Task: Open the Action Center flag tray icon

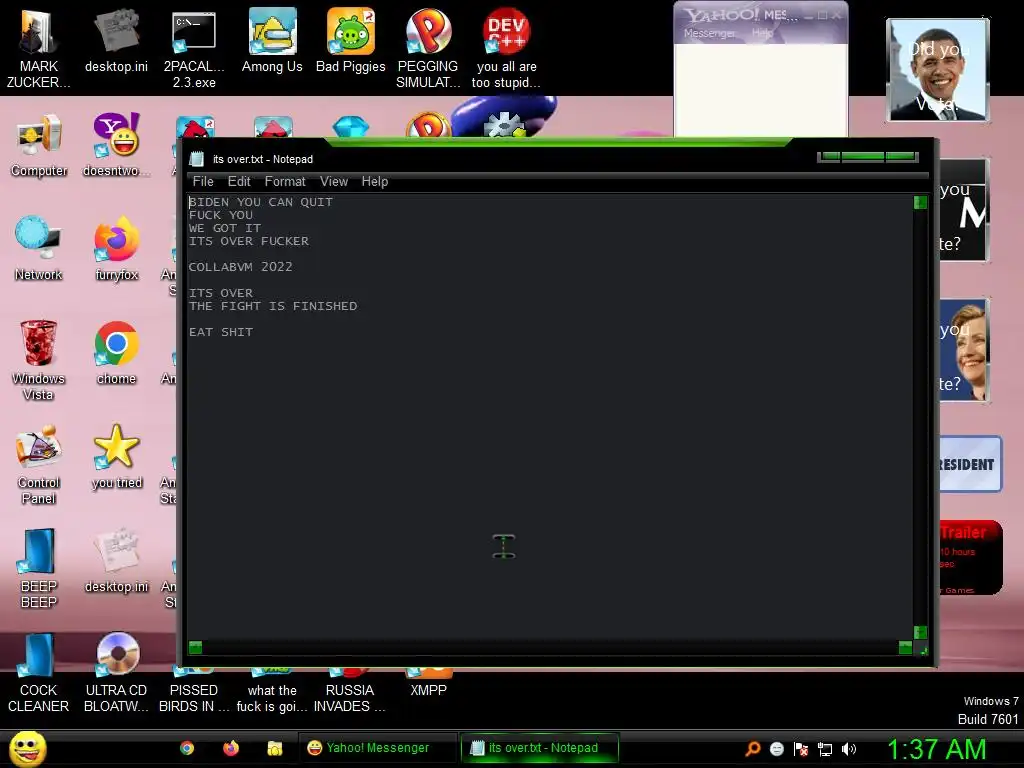Action: click(801, 749)
